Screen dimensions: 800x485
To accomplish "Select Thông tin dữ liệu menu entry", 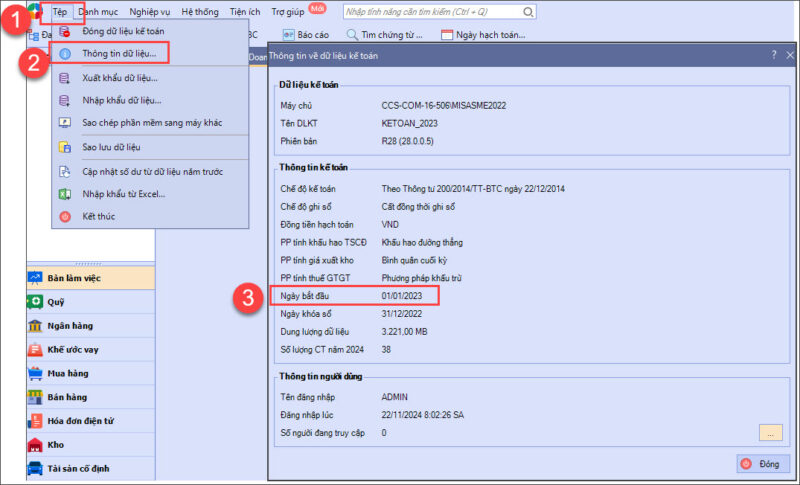I will click(x=118, y=52).
